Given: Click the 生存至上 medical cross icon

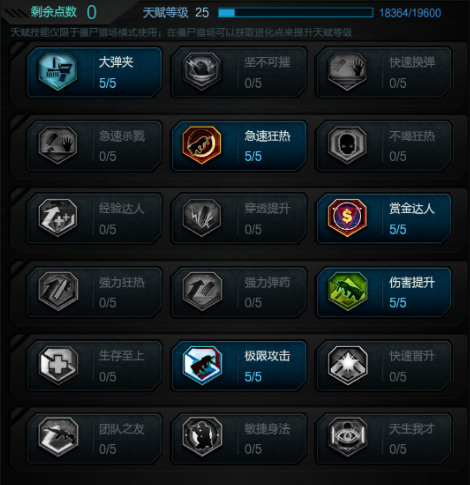Looking at the screenshot, I should coord(58,365).
